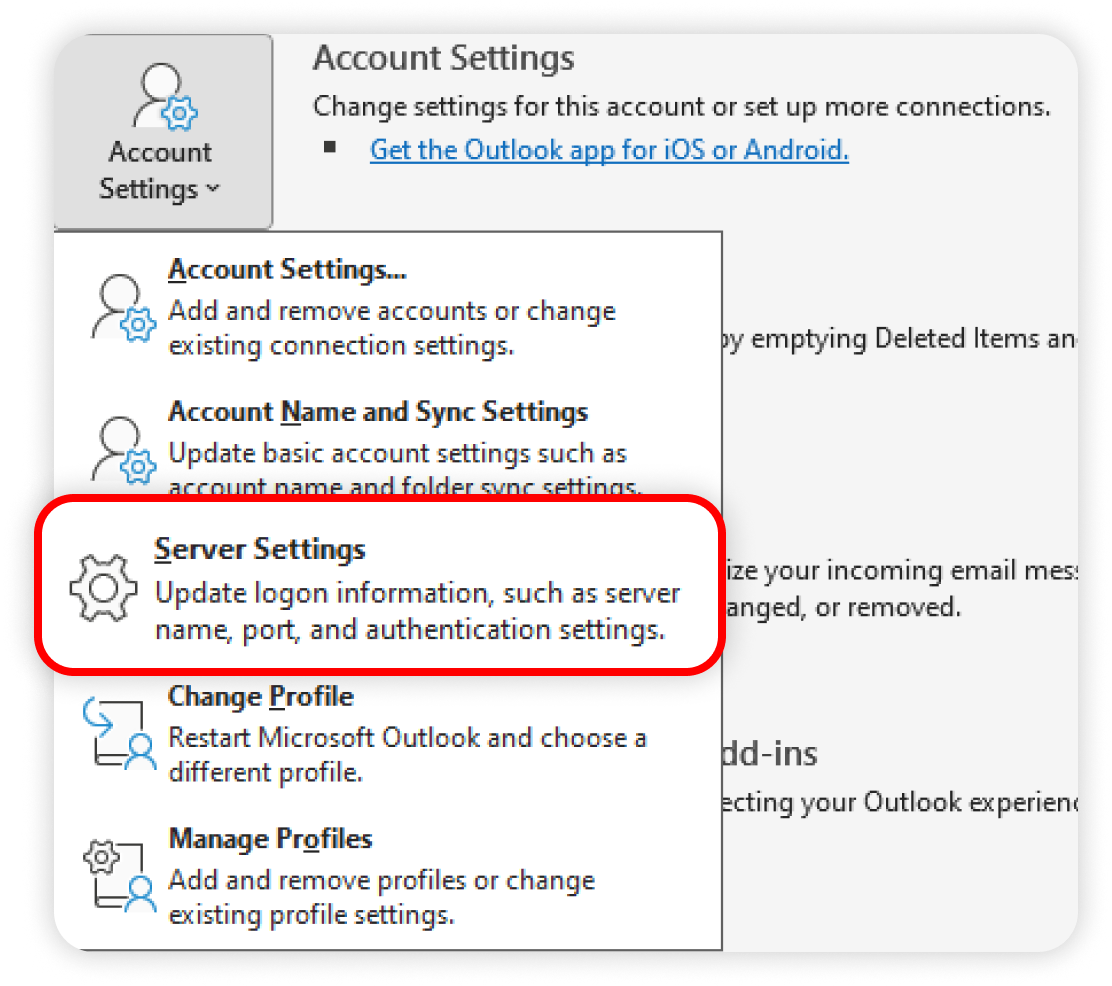Collapse the Account Settings dropdown chevron

coord(212,189)
